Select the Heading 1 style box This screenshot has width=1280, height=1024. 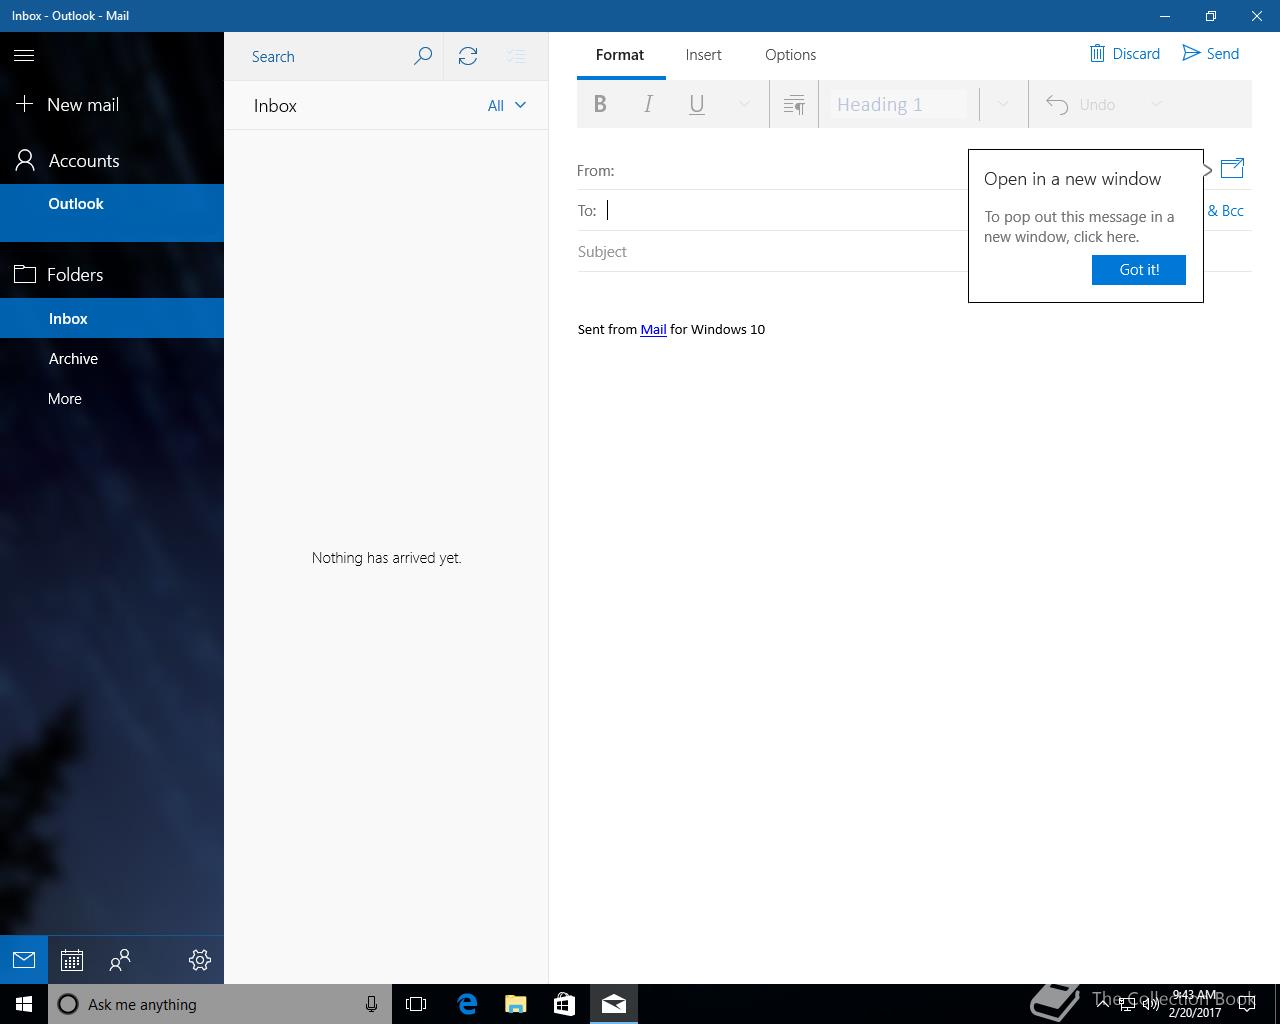[x=899, y=104]
